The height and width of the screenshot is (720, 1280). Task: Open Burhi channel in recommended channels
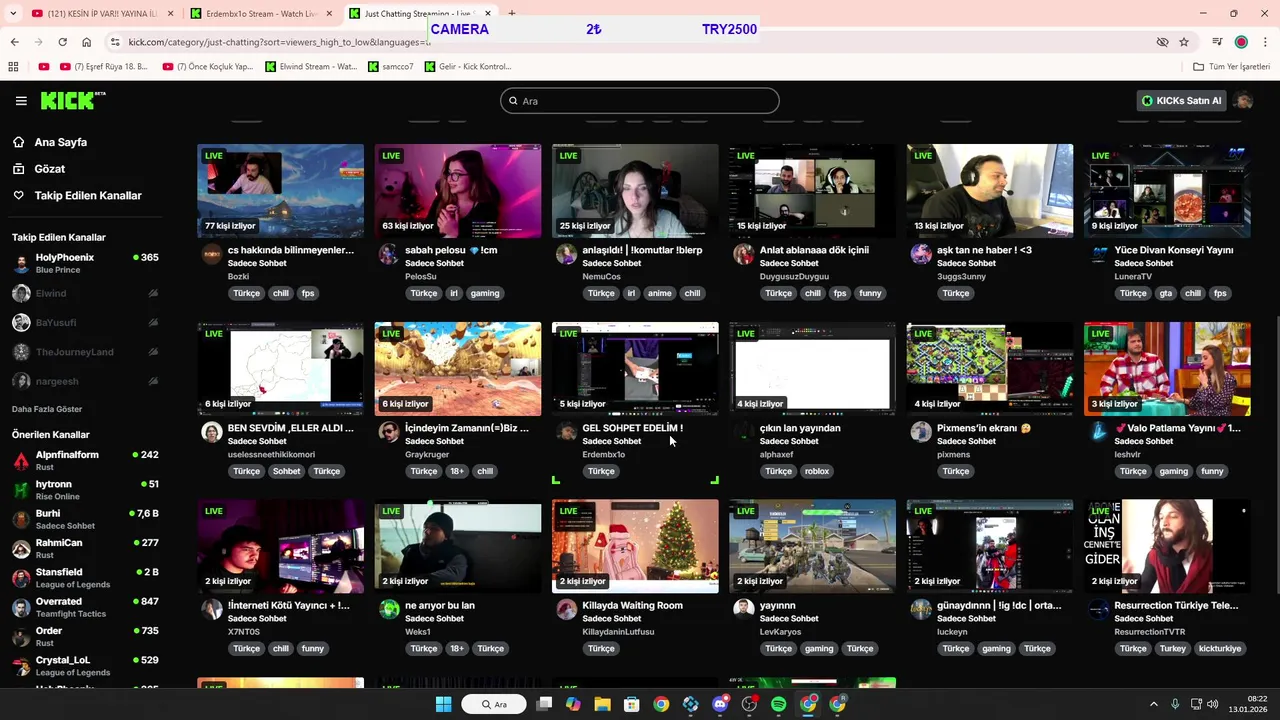tap(84, 519)
